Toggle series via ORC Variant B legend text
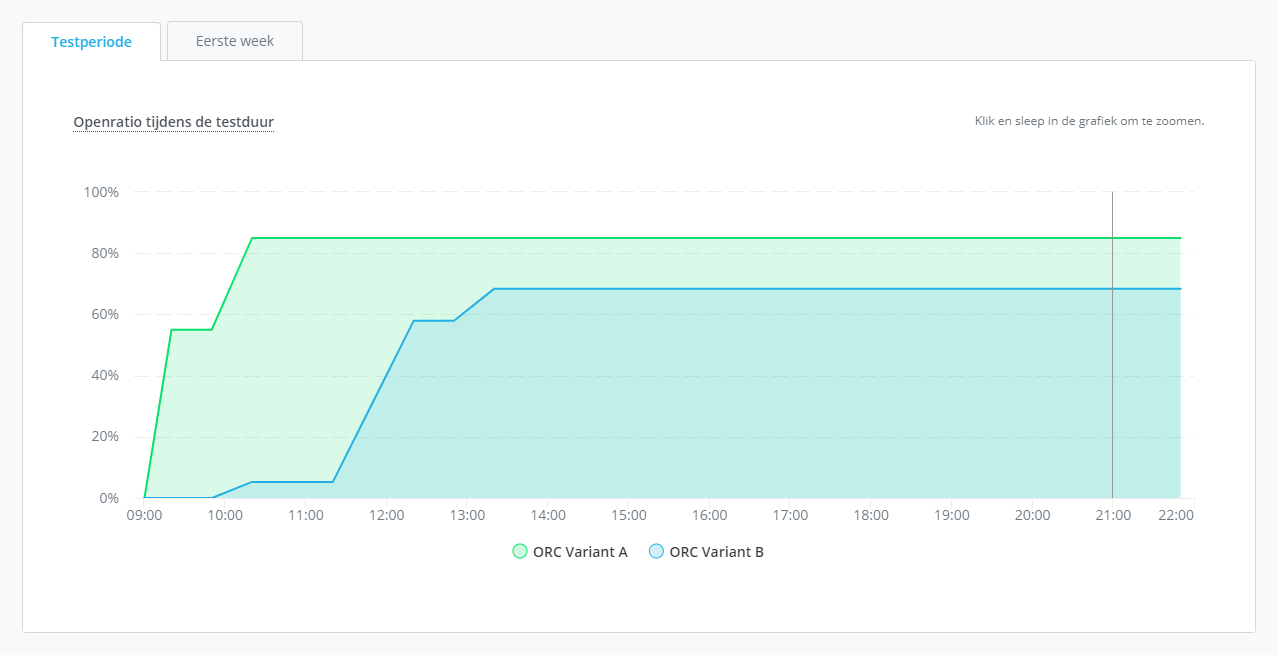Image resolution: width=1278 pixels, height=655 pixels. coord(716,551)
